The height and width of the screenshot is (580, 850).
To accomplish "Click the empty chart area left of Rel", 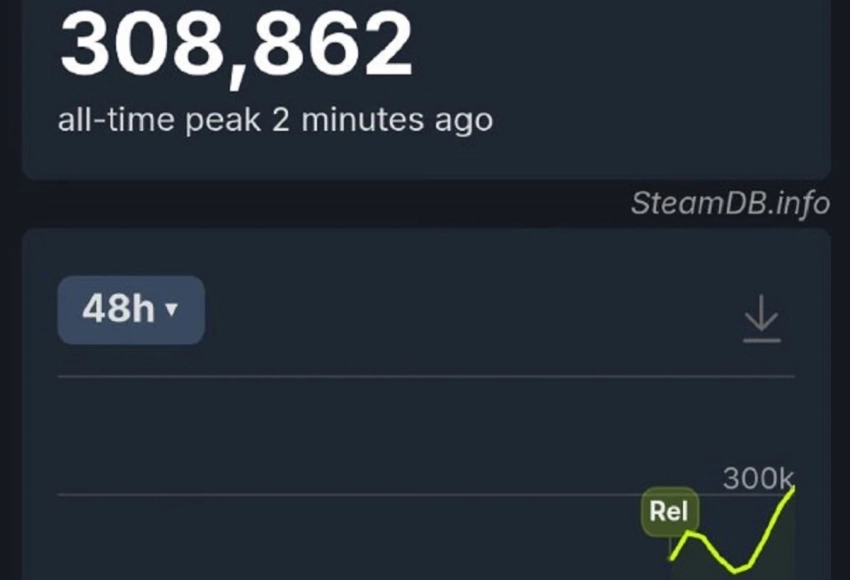I will 350,540.
